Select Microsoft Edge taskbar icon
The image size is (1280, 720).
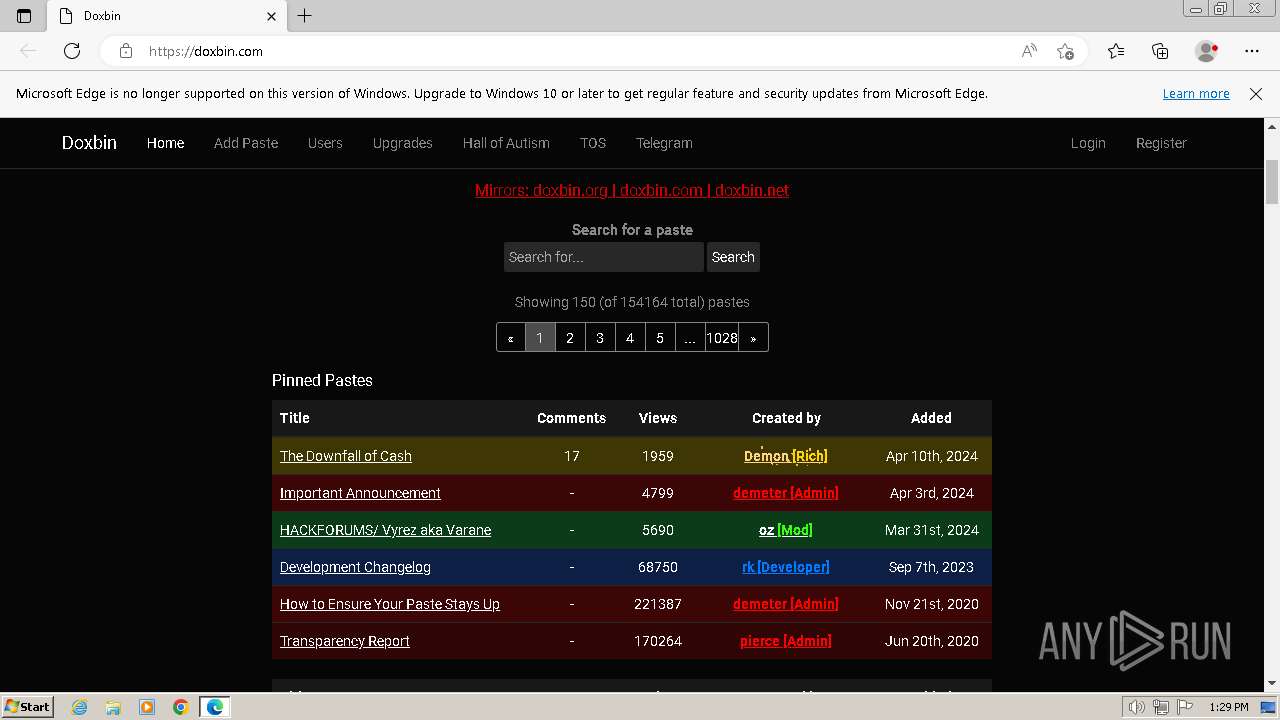tap(215, 707)
